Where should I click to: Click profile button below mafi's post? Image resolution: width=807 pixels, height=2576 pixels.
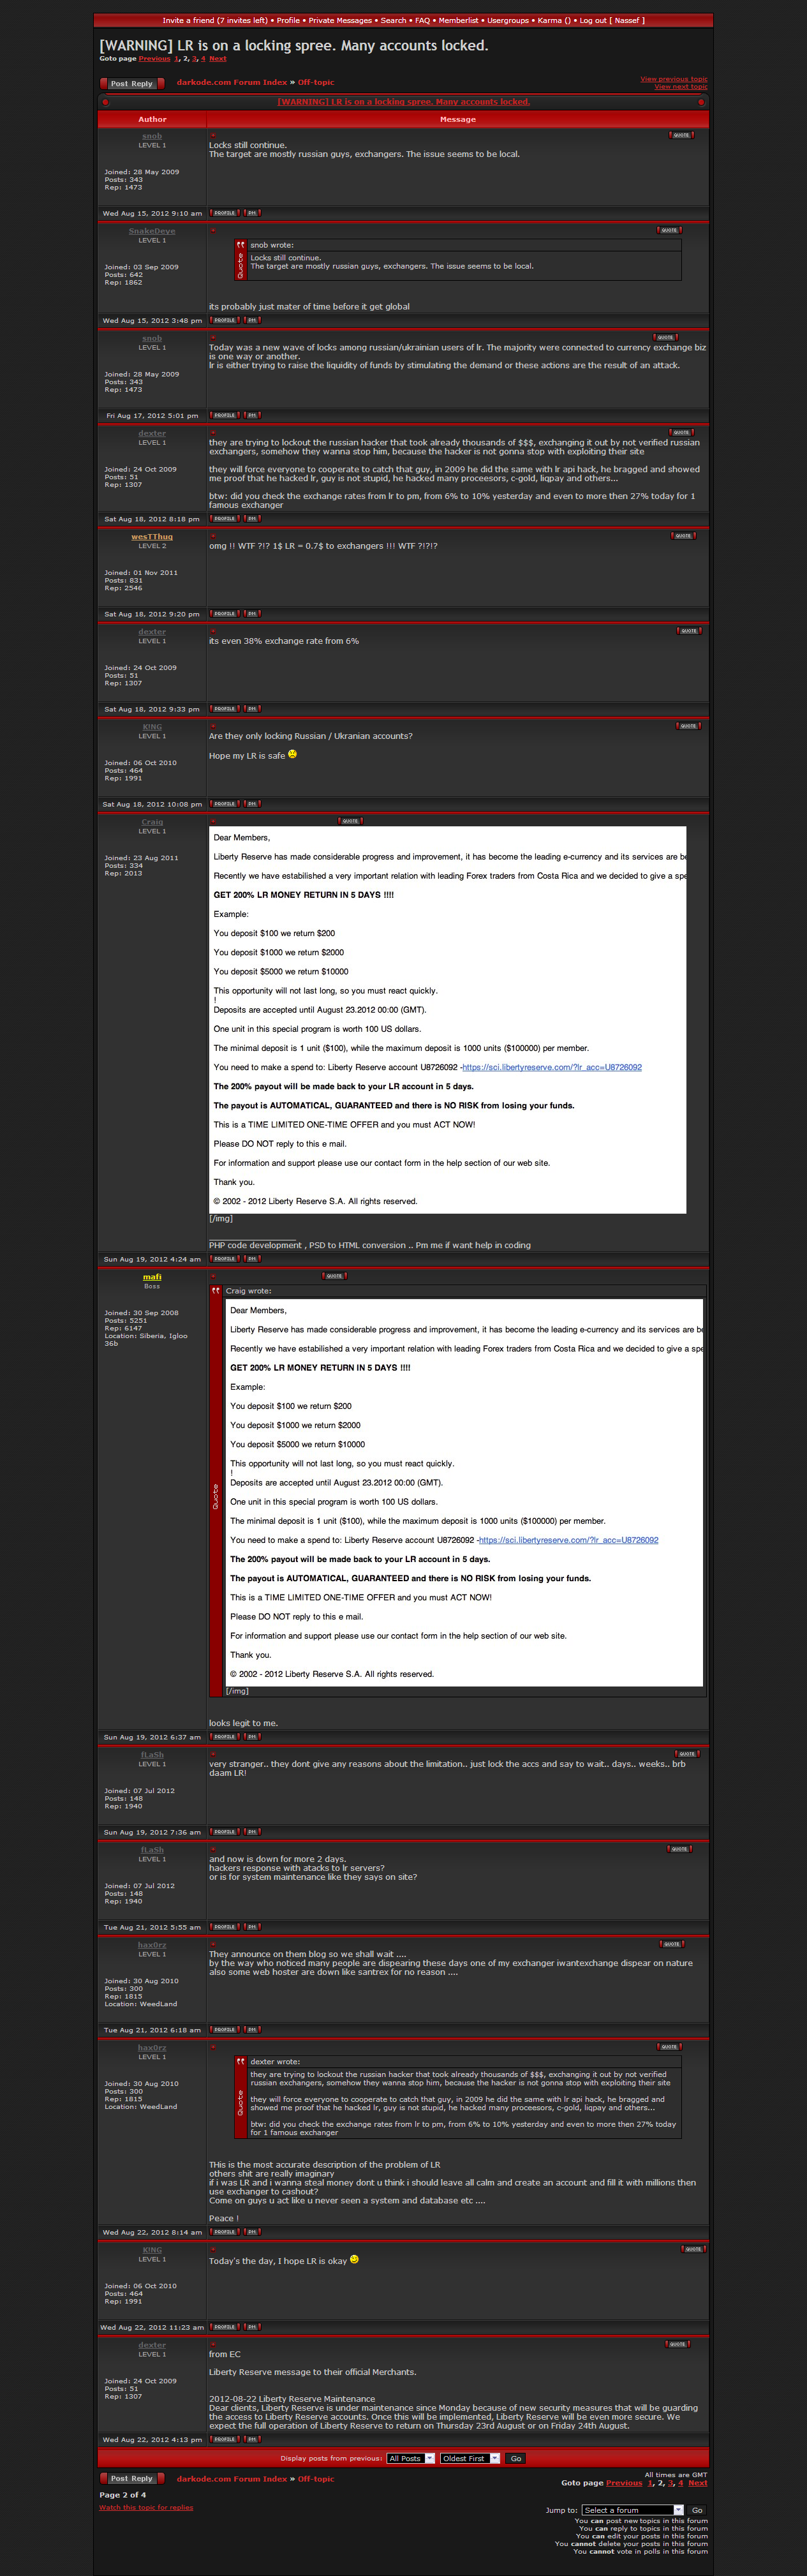tap(224, 1737)
